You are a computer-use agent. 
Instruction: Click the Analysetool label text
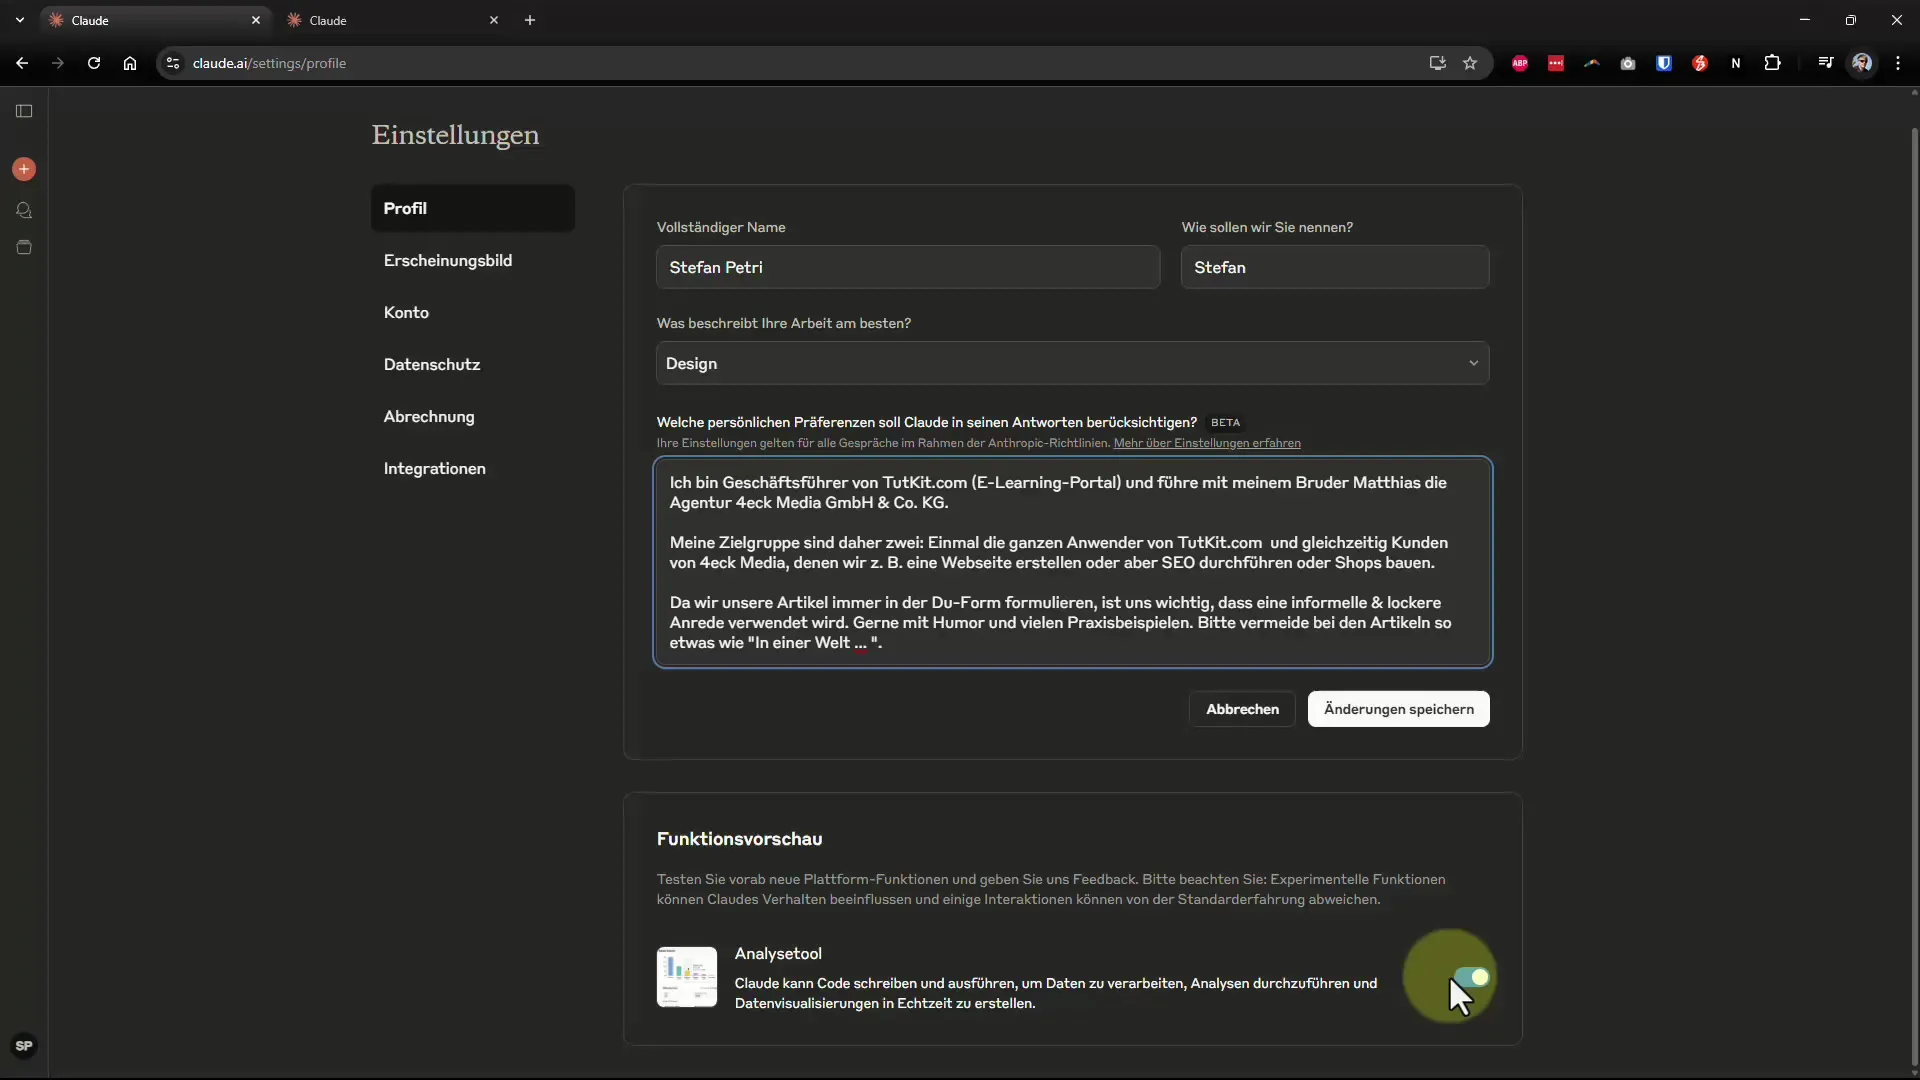(778, 954)
